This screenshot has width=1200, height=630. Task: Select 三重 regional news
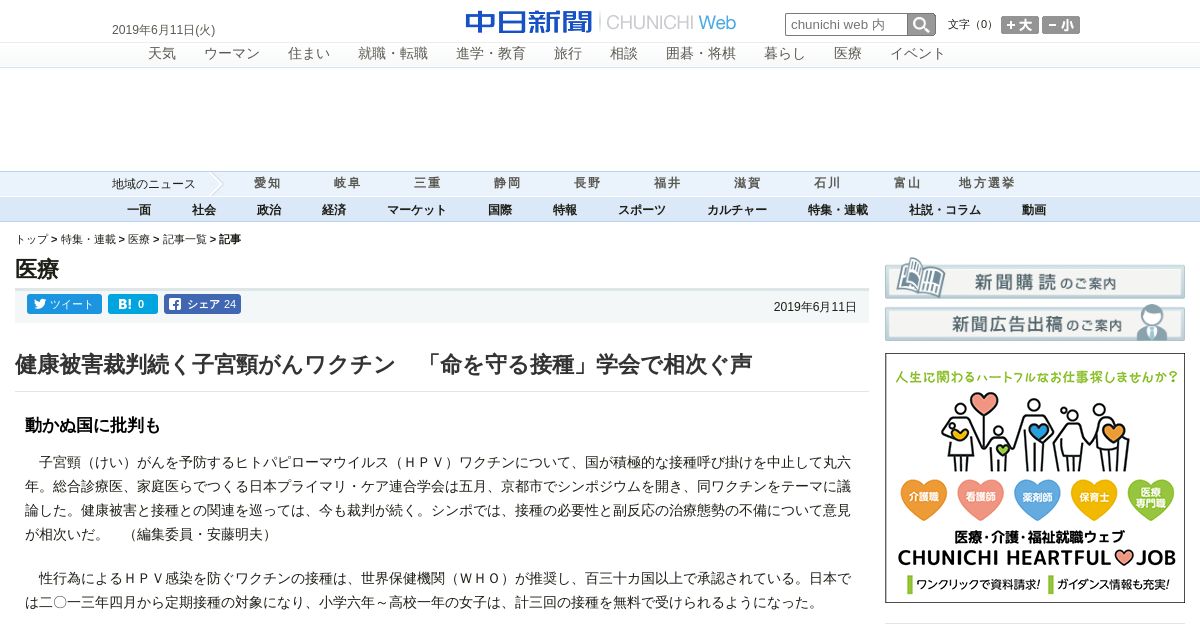pyautogui.click(x=427, y=183)
